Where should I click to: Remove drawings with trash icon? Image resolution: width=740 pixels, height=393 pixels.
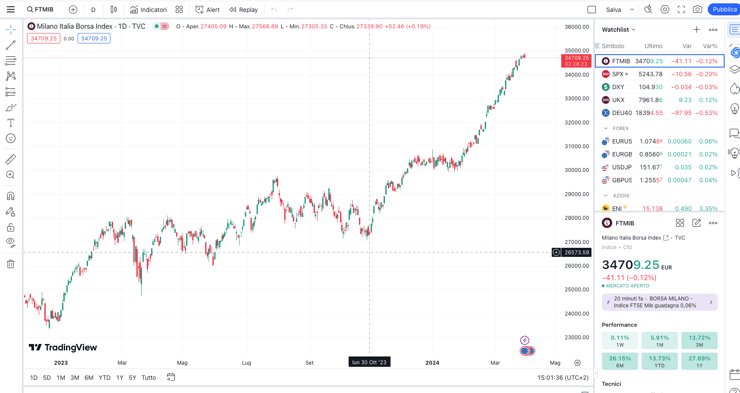(x=10, y=264)
